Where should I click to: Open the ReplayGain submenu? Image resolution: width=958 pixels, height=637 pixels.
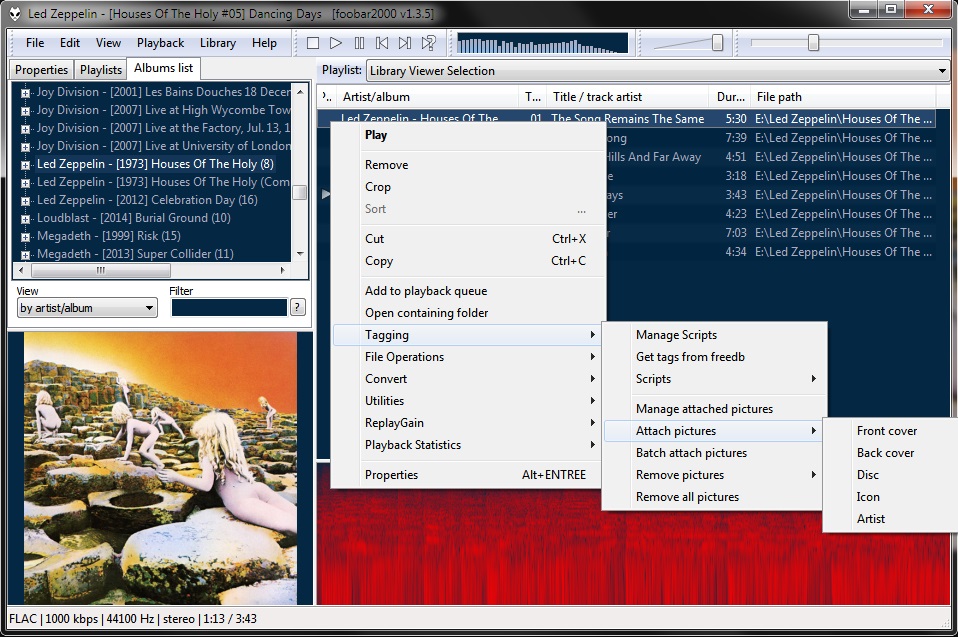click(469, 423)
